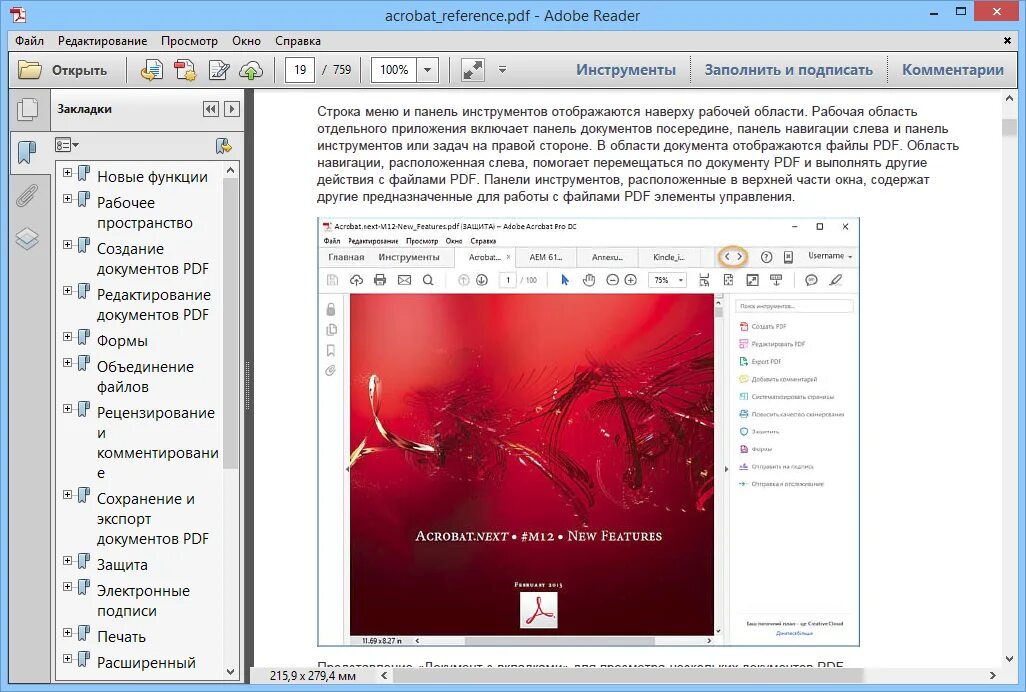Expand the Сохранение и экспорт bookmark
This screenshot has width=1026, height=692.
click(x=67, y=494)
